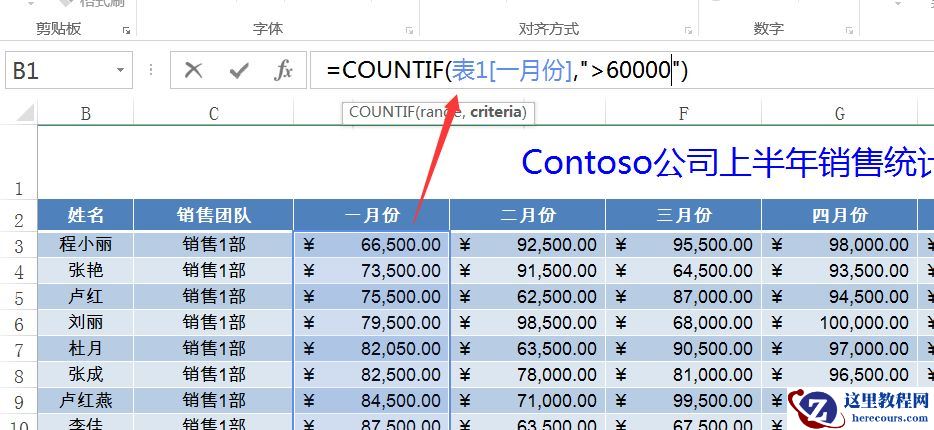Select February value 92,500.00

[x=528, y=244]
